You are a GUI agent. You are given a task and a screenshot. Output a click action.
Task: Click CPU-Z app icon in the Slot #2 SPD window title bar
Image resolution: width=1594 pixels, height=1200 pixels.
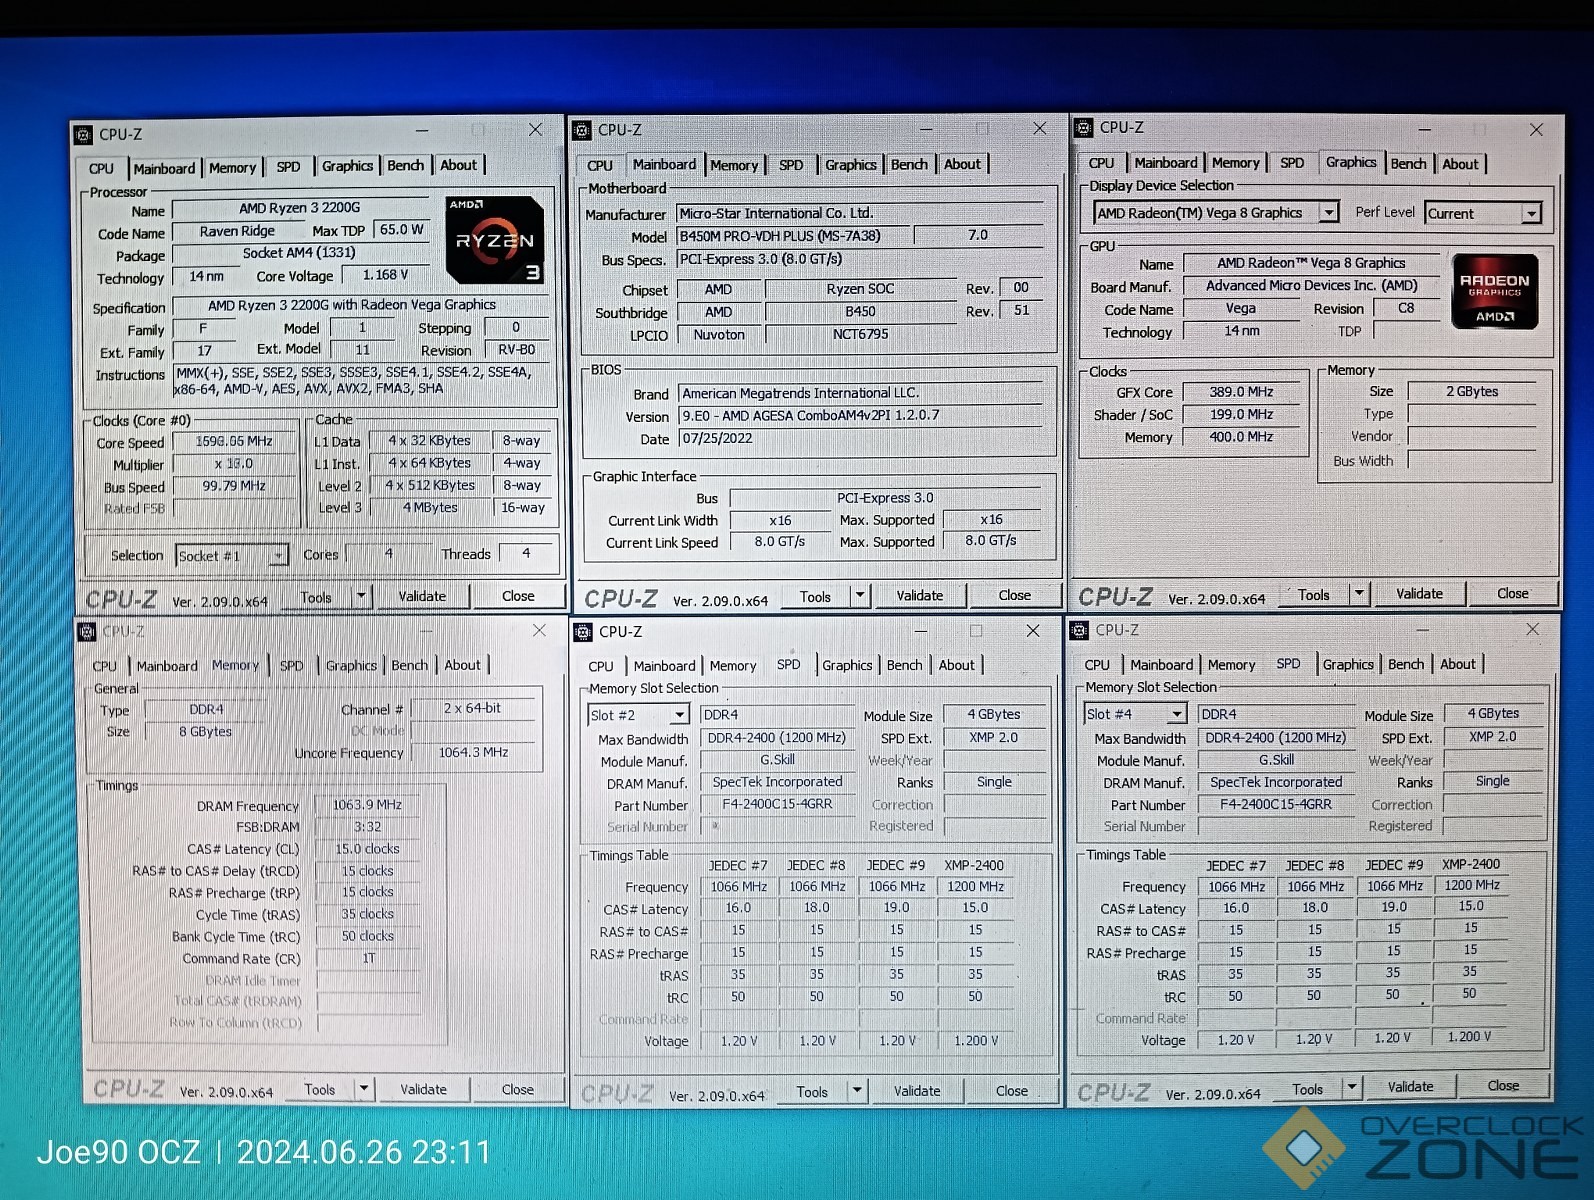pyautogui.click(x=583, y=631)
